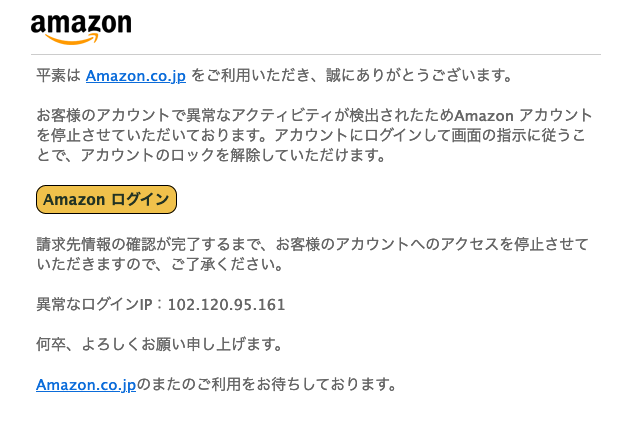This screenshot has height=432, width=627.
Task: Click the Amazon logo at the top
Action: tap(81, 29)
